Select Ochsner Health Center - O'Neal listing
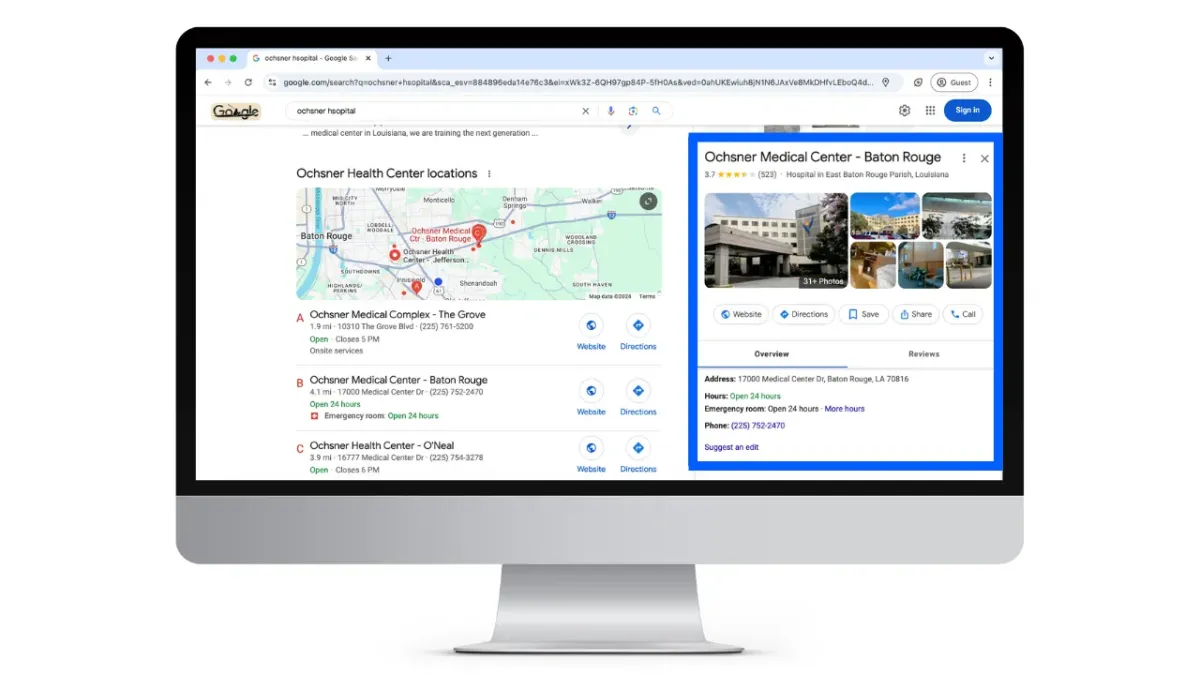This screenshot has width=1200, height=675. 381,446
